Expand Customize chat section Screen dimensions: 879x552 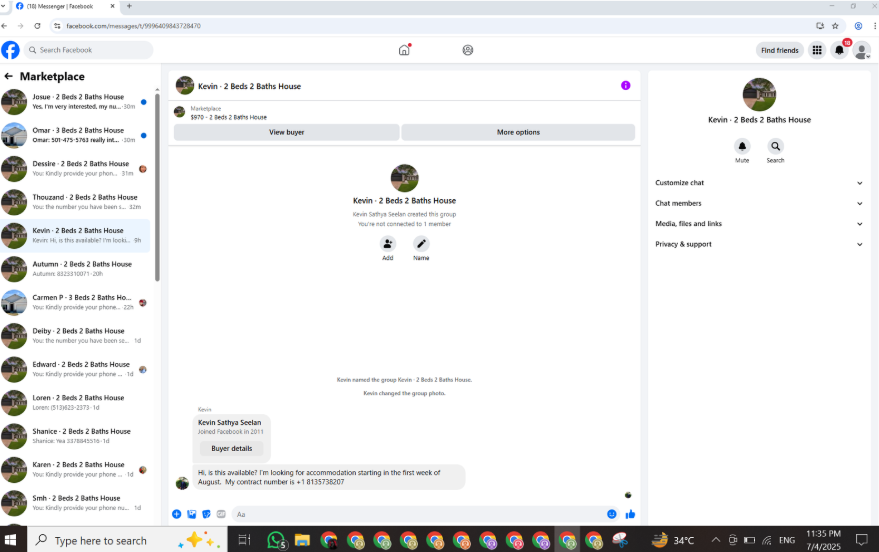point(758,183)
